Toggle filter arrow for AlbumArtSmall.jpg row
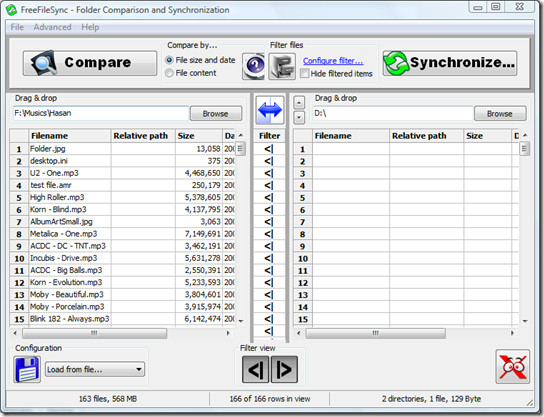The width and height of the screenshot is (544, 417). click(x=269, y=222)
